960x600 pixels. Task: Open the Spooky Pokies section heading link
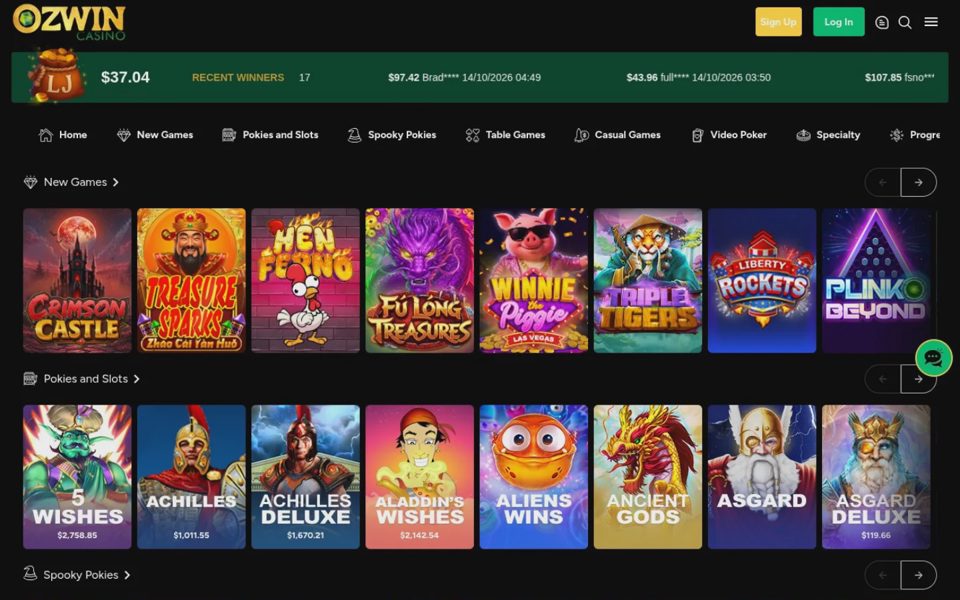pos(81,575)
